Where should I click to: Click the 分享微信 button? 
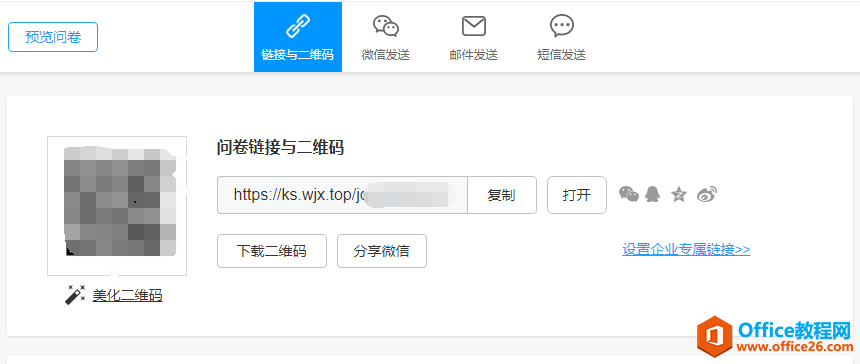[x=382, y=251]
